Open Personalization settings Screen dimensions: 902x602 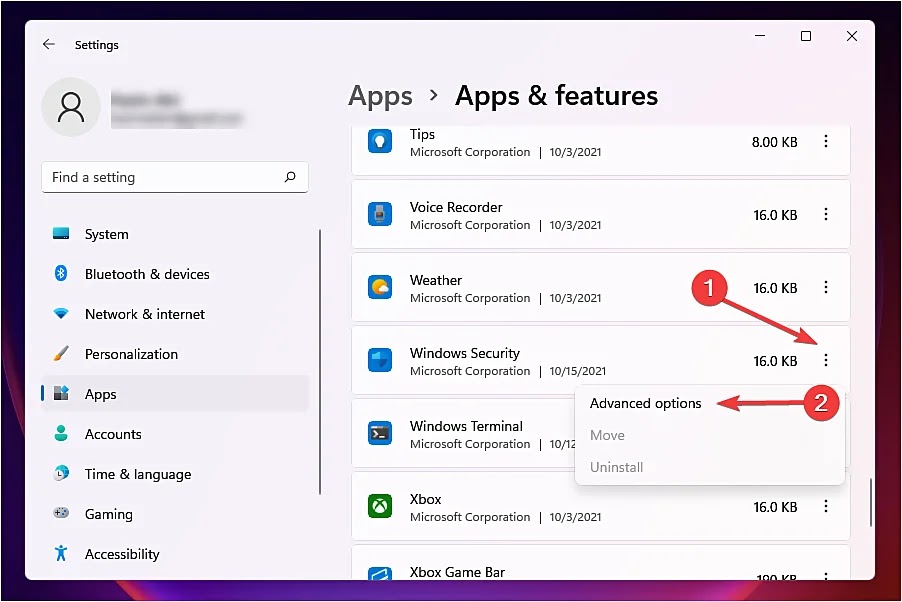click(x=175, y=354)
